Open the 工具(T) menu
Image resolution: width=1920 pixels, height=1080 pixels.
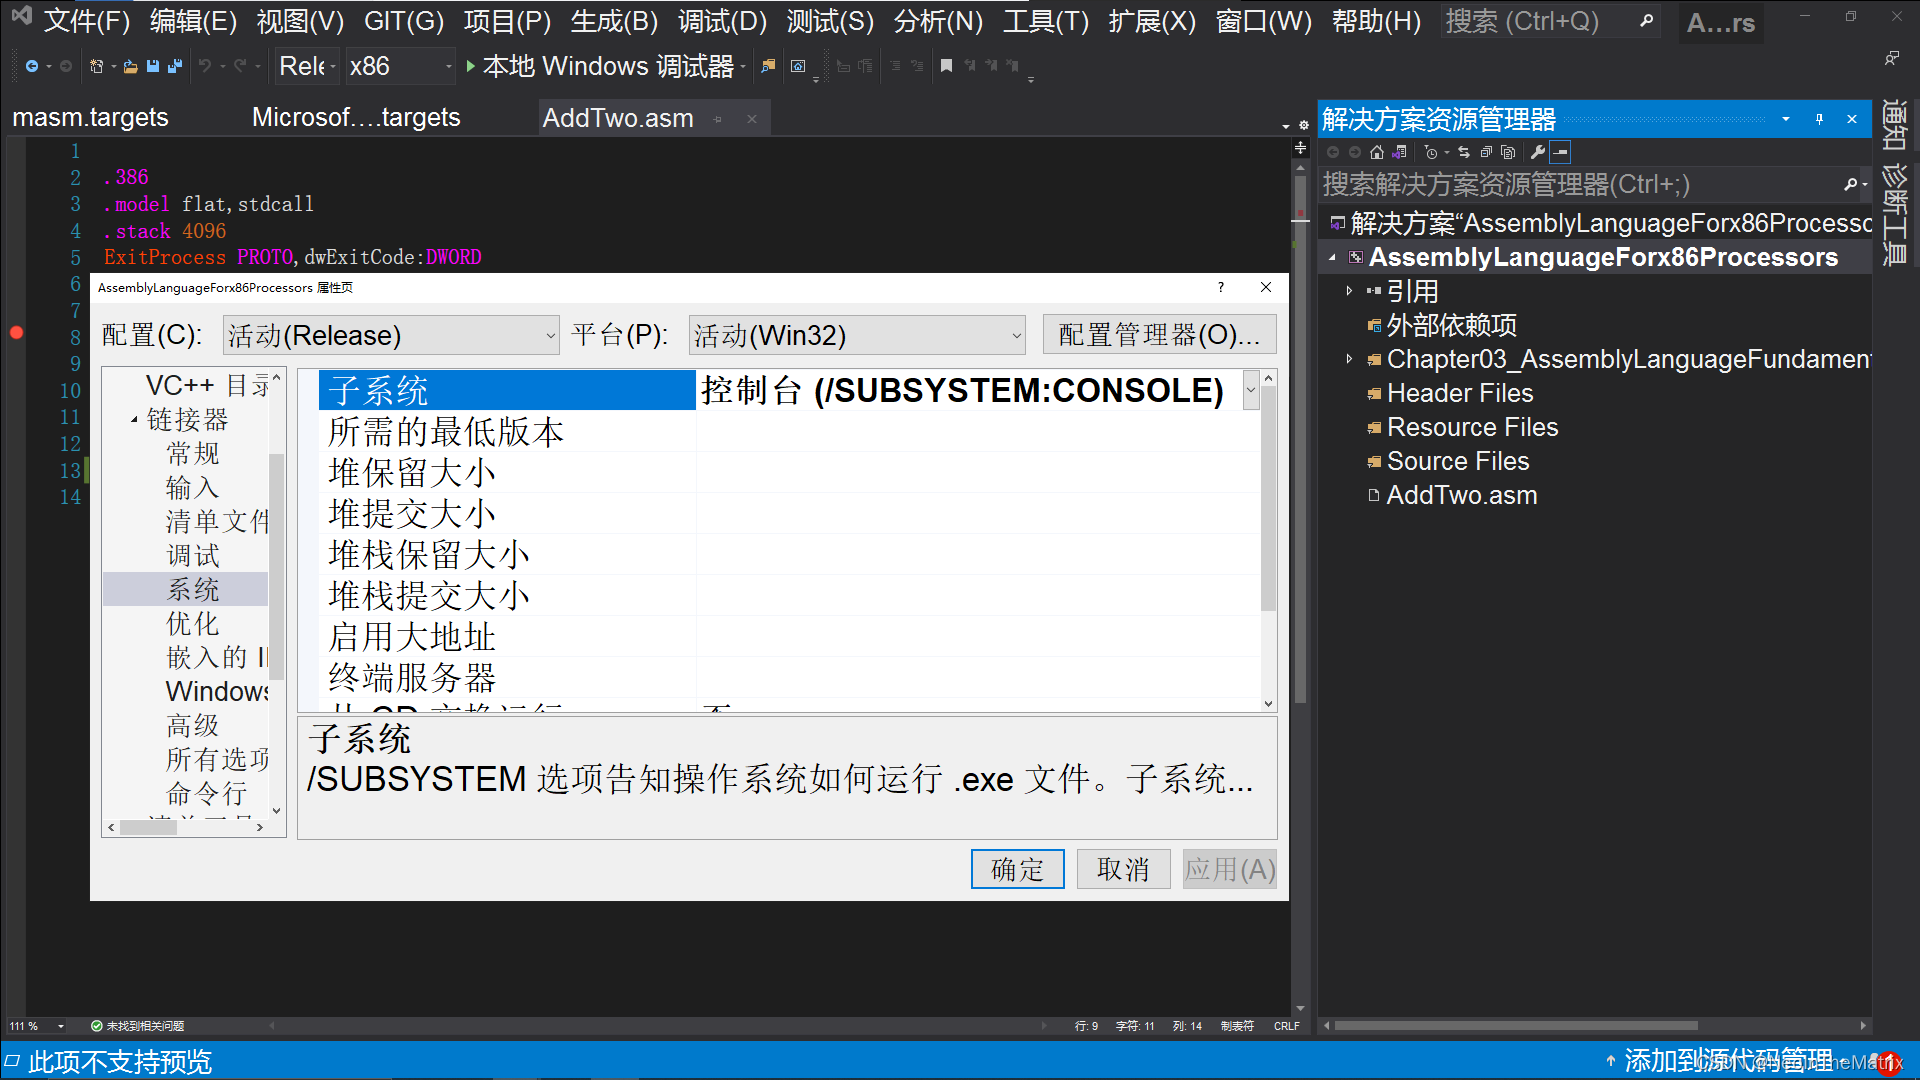pos(1046,21)
